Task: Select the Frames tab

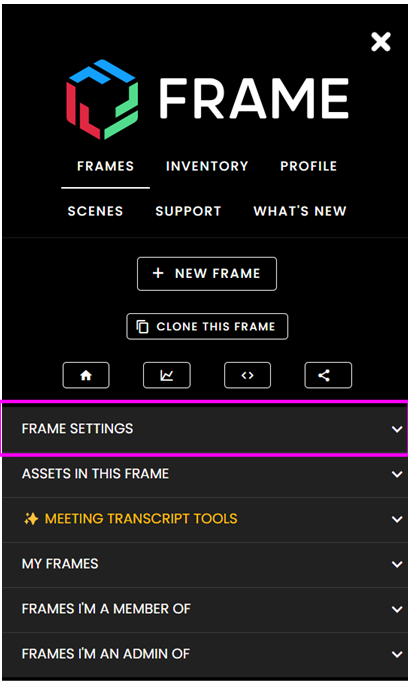Action: coord(105,166)
